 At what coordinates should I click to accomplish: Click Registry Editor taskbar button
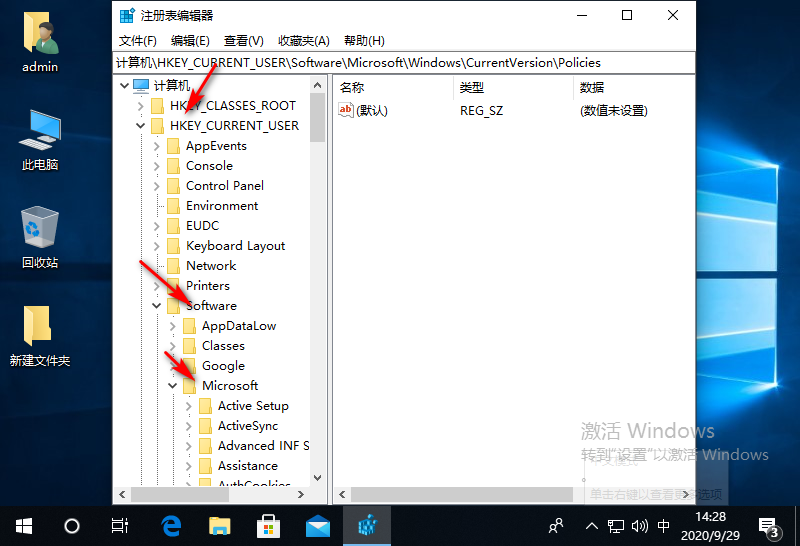click(x=367, y=526)
